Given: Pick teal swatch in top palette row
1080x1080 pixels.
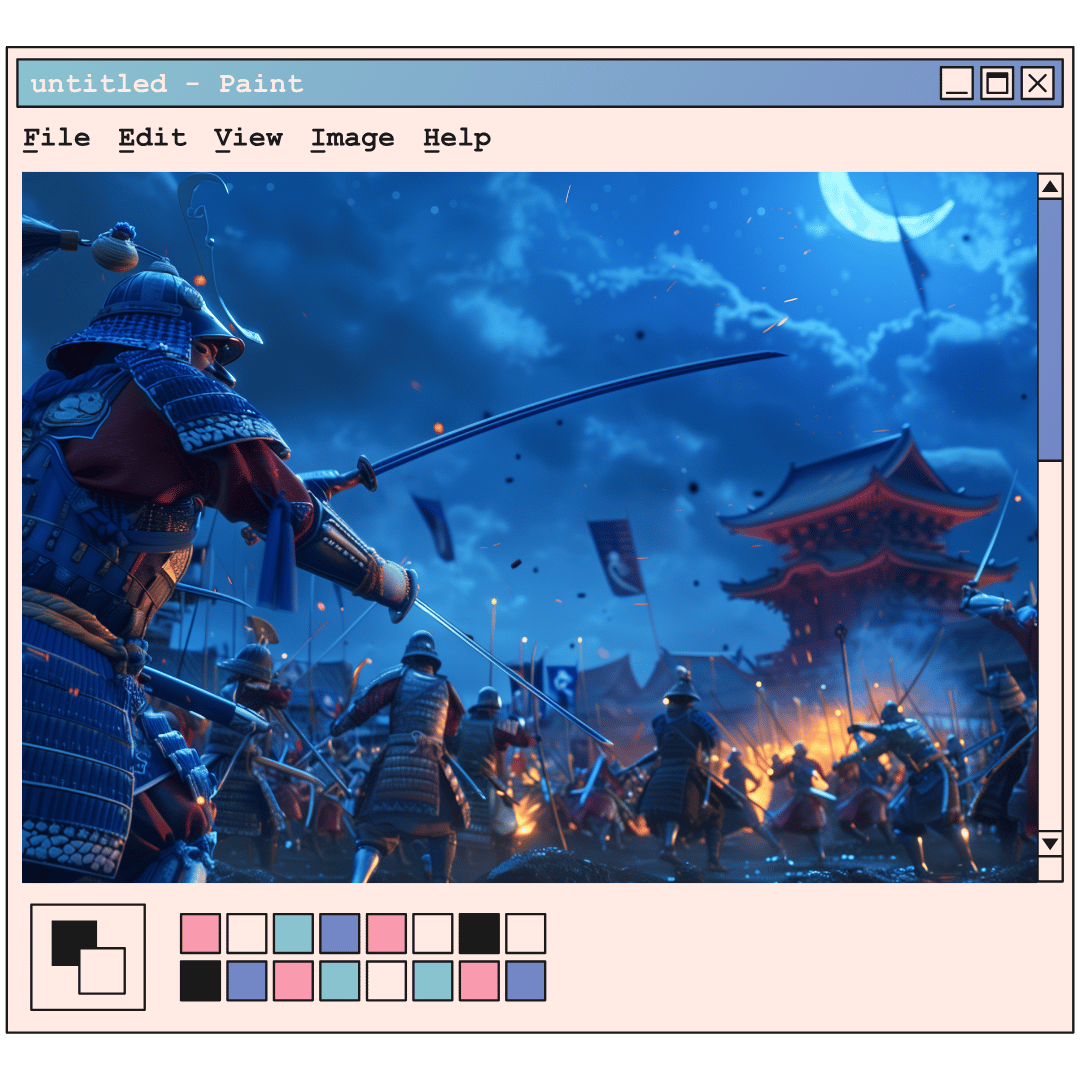Looking at the screenshot, I should [x=293, y=933].
